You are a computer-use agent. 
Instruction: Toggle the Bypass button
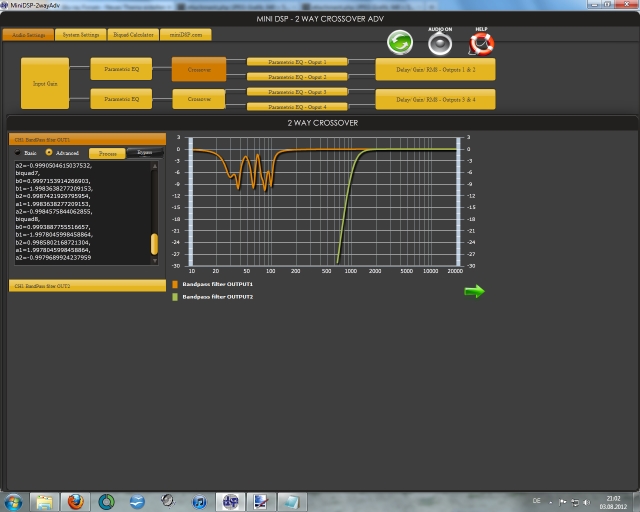(145, 153)
